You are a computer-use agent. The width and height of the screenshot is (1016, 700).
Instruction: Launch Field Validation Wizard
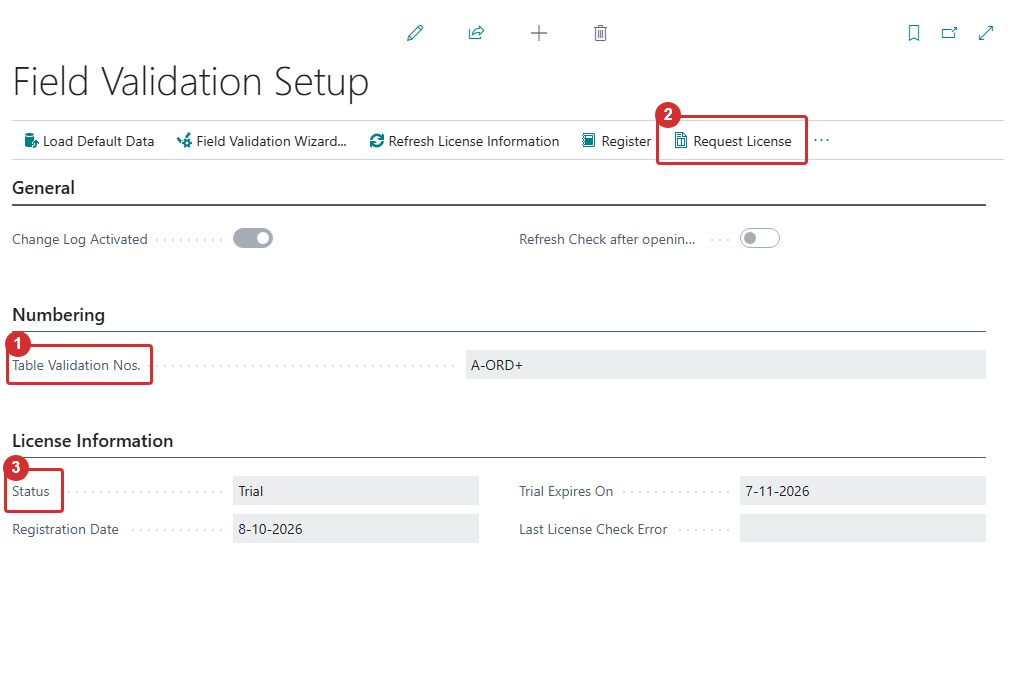[x=262, y=141]
